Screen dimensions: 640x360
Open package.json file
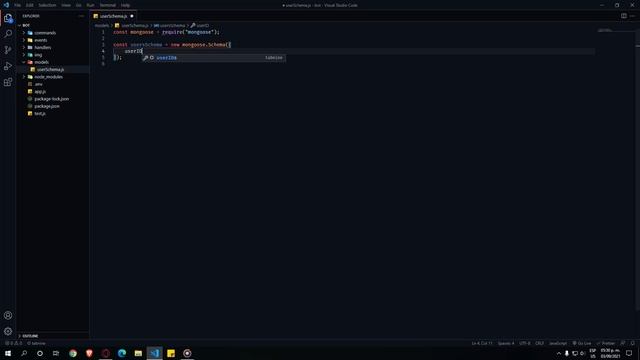click(x=47, y=106)
